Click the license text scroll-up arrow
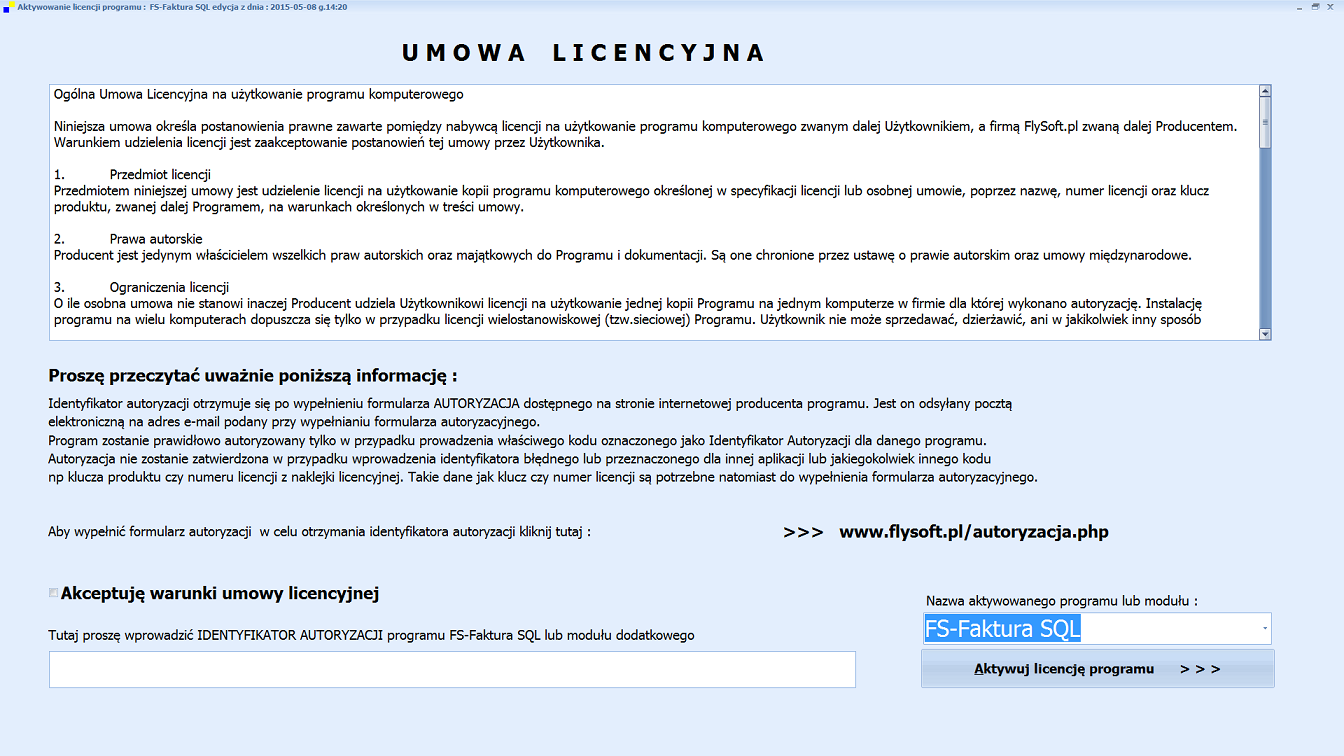The image size is (1344, 756). (1265, 91)
